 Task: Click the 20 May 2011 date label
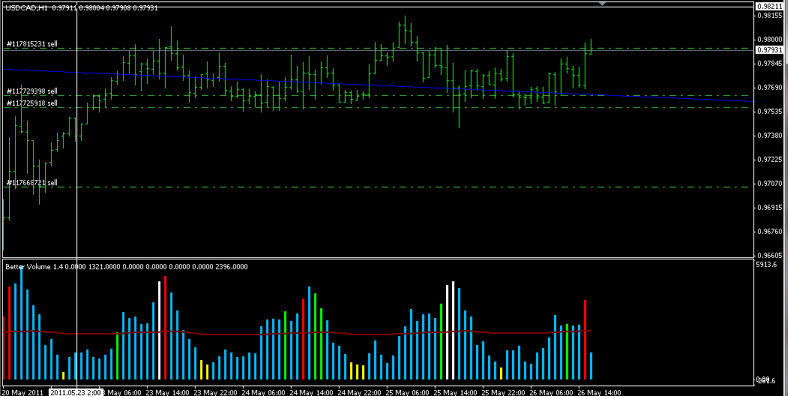coord(21,392)
